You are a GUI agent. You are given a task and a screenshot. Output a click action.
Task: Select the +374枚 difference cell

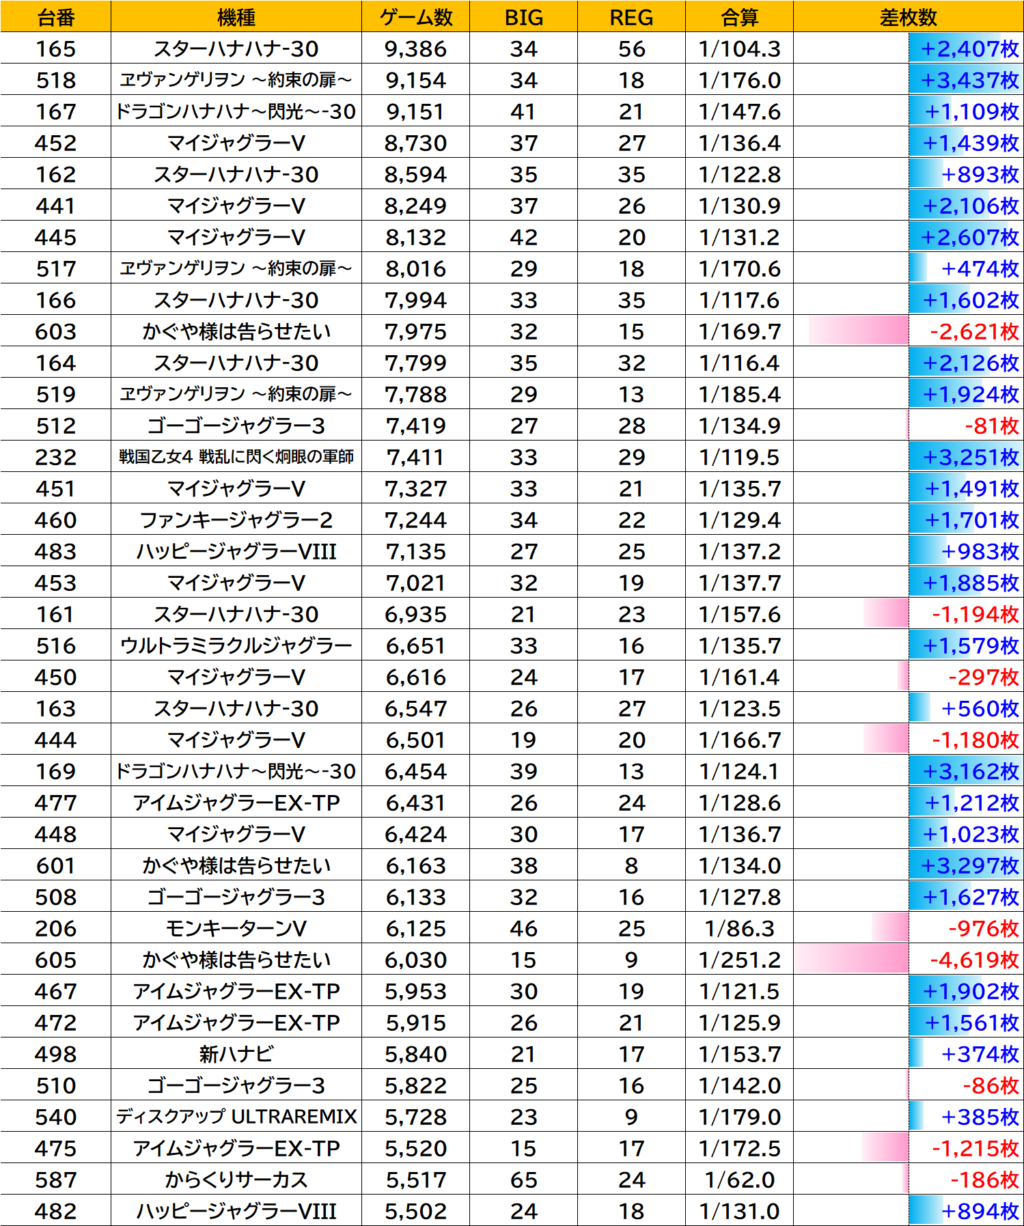(x=908, y=1053)
